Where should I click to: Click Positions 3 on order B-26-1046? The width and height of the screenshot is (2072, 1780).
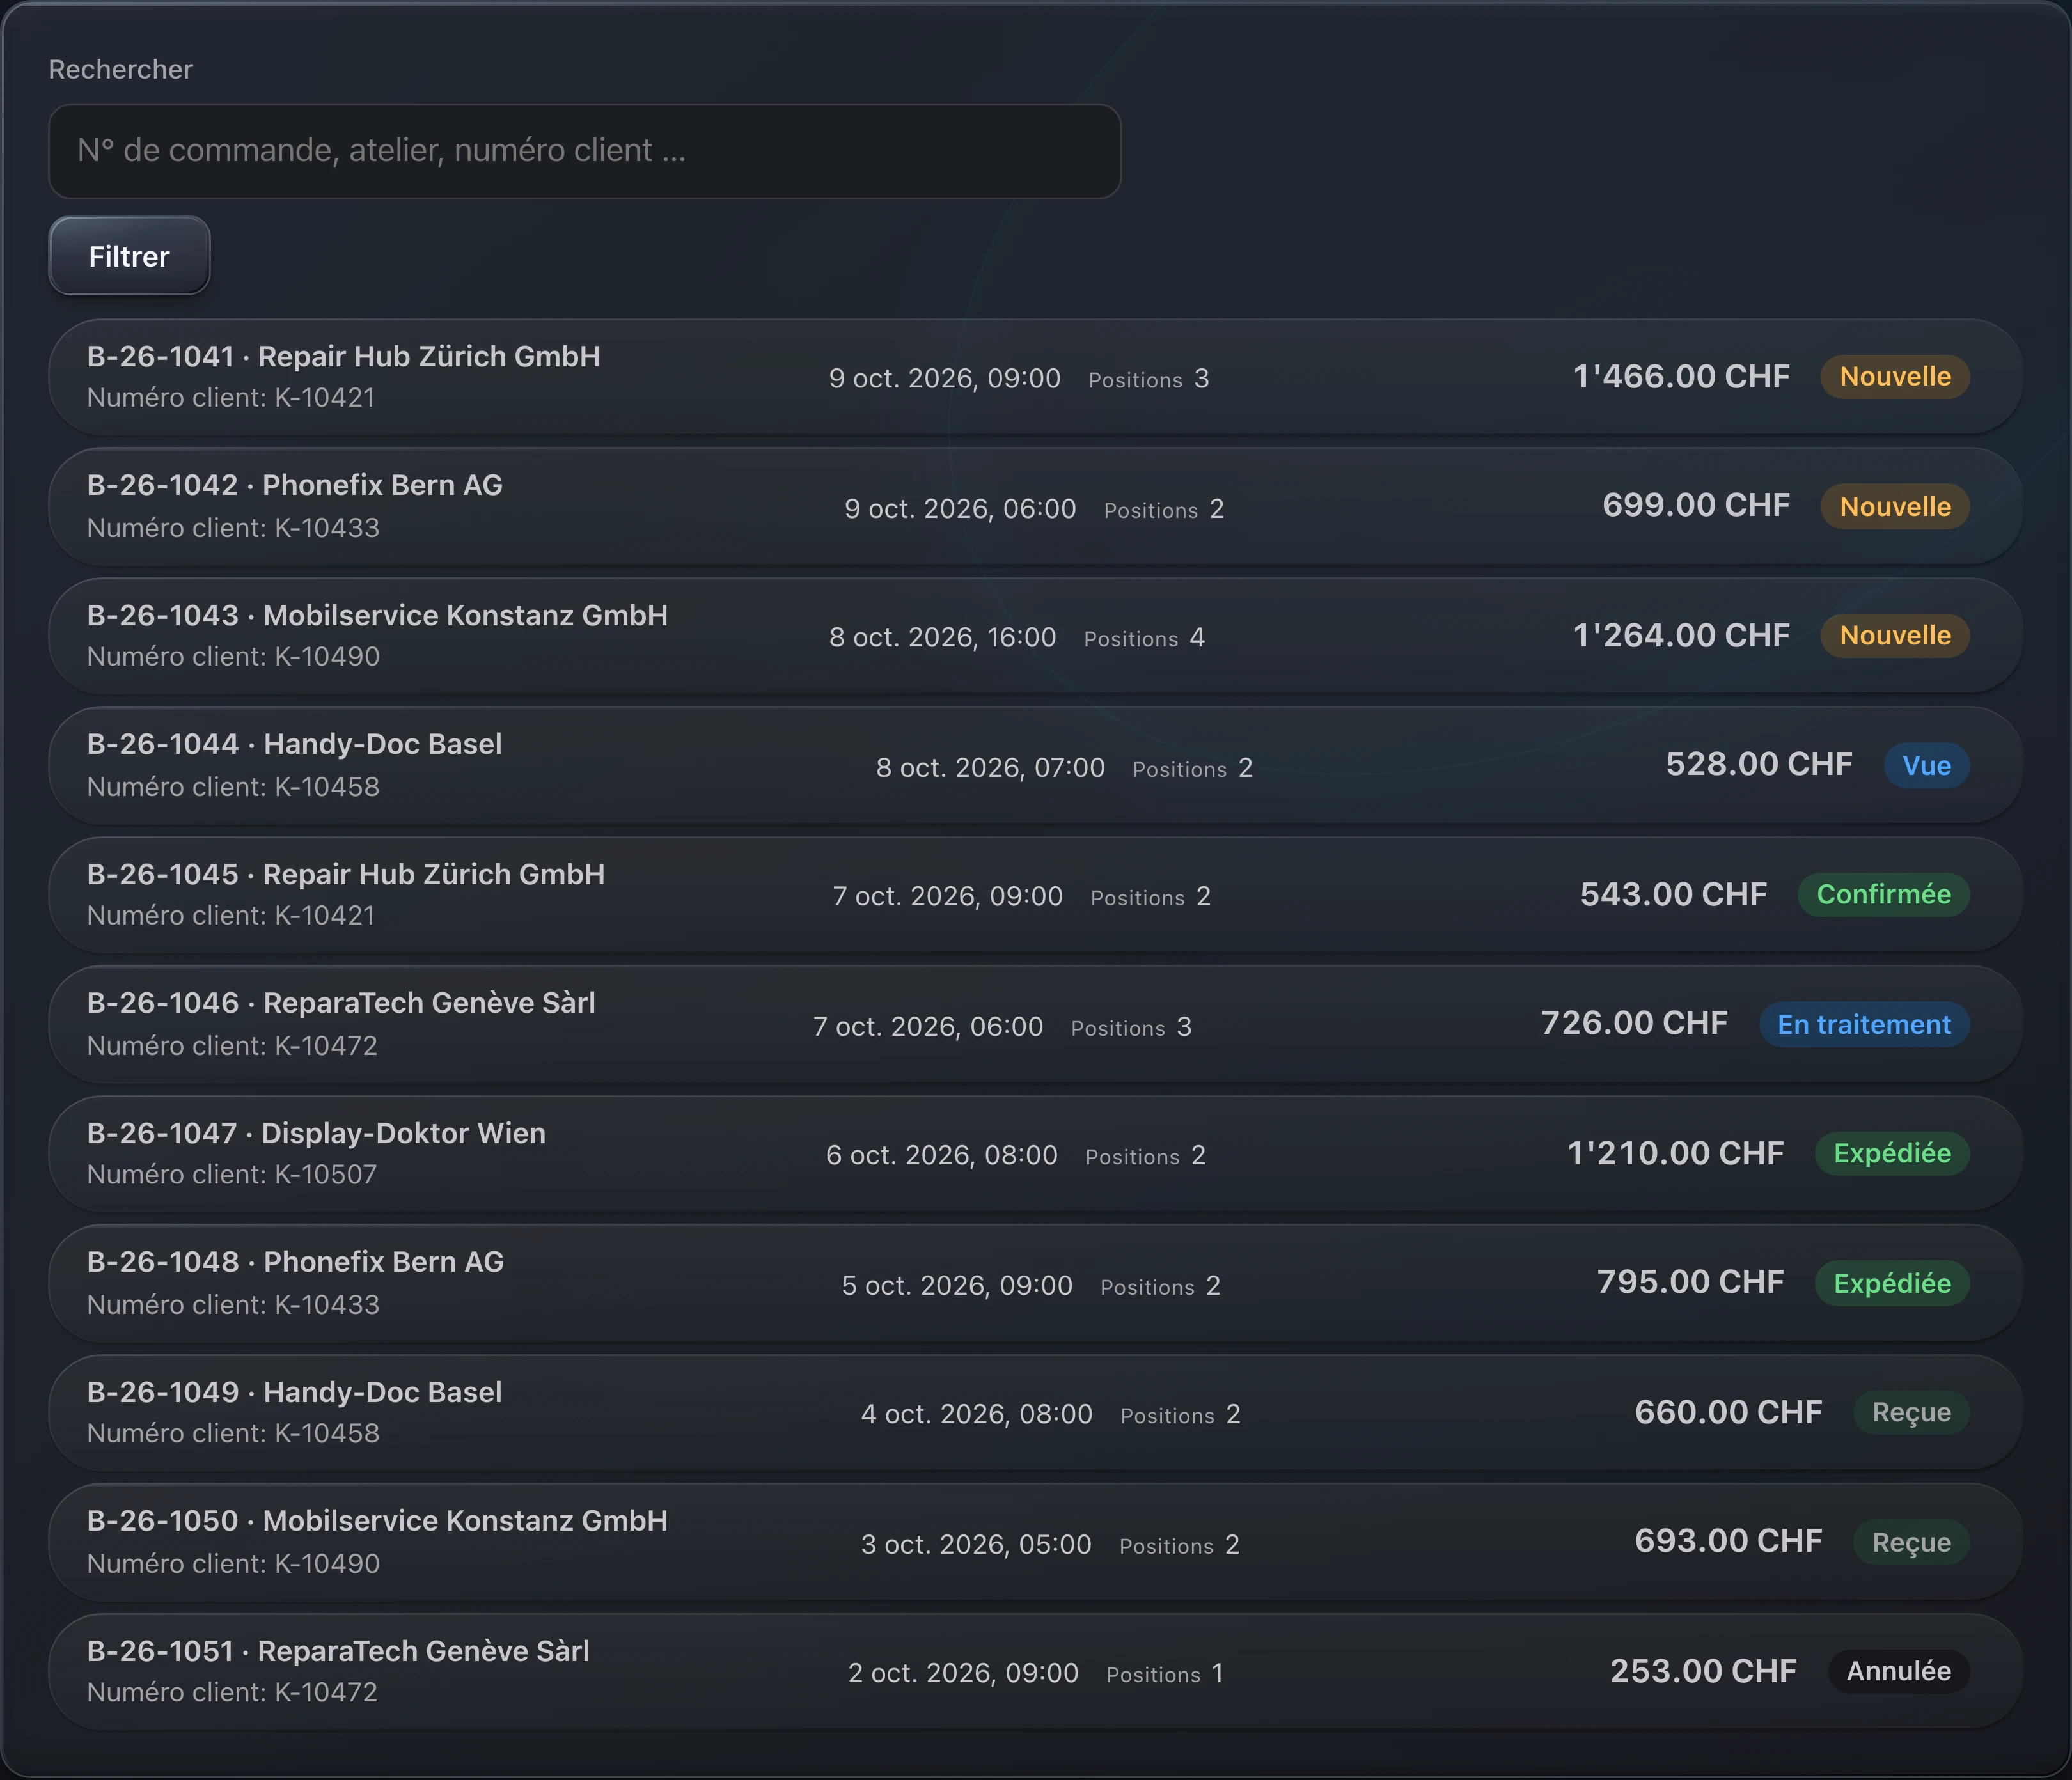tap(1131, 1027)
